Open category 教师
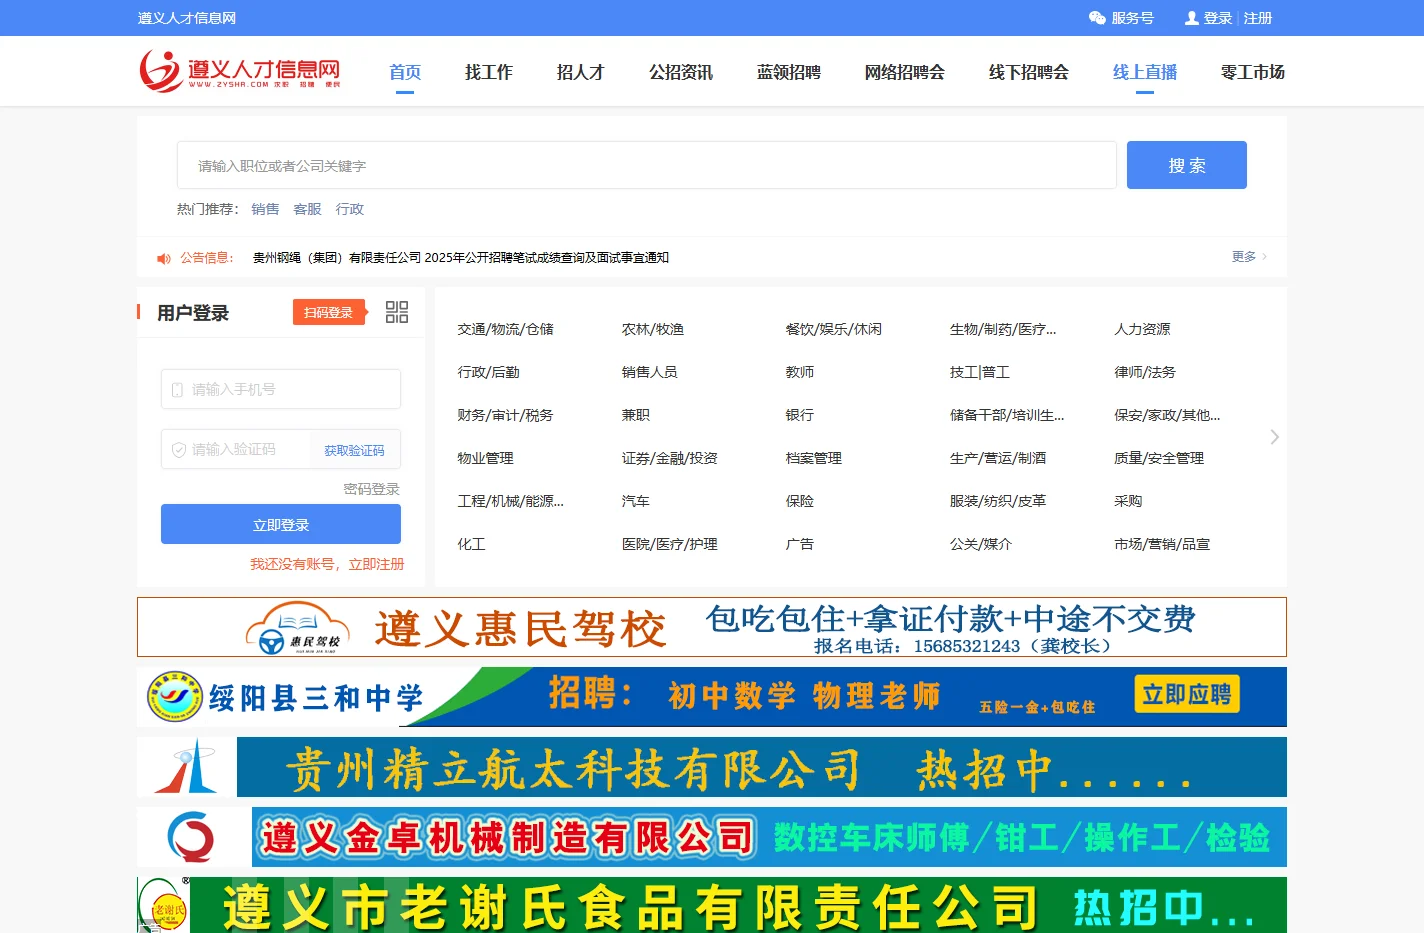The width and height of the screenshot is (1424, 933). click(800, 372)
